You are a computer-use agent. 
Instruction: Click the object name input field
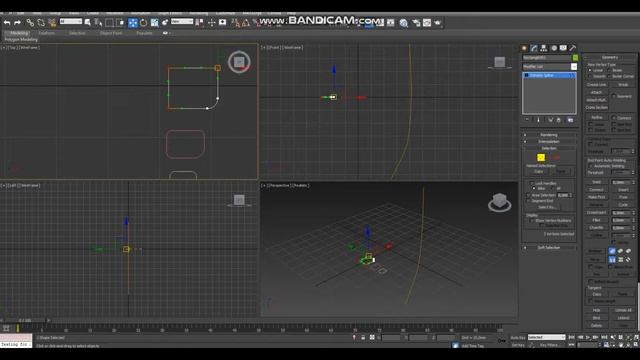click(x=547, y=58)
